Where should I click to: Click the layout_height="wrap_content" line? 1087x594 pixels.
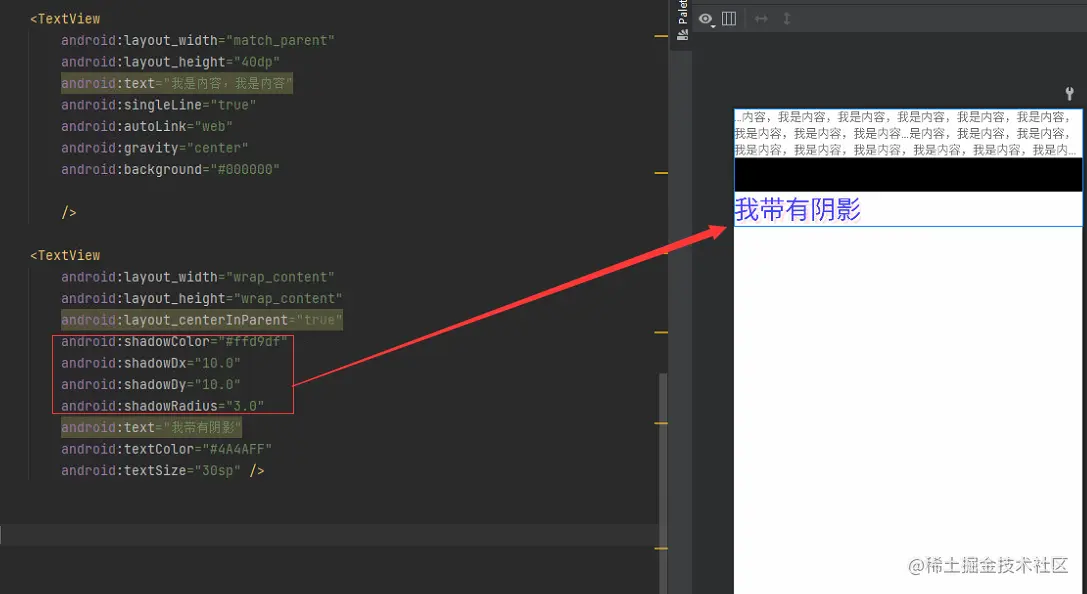[x=202, y=298]
